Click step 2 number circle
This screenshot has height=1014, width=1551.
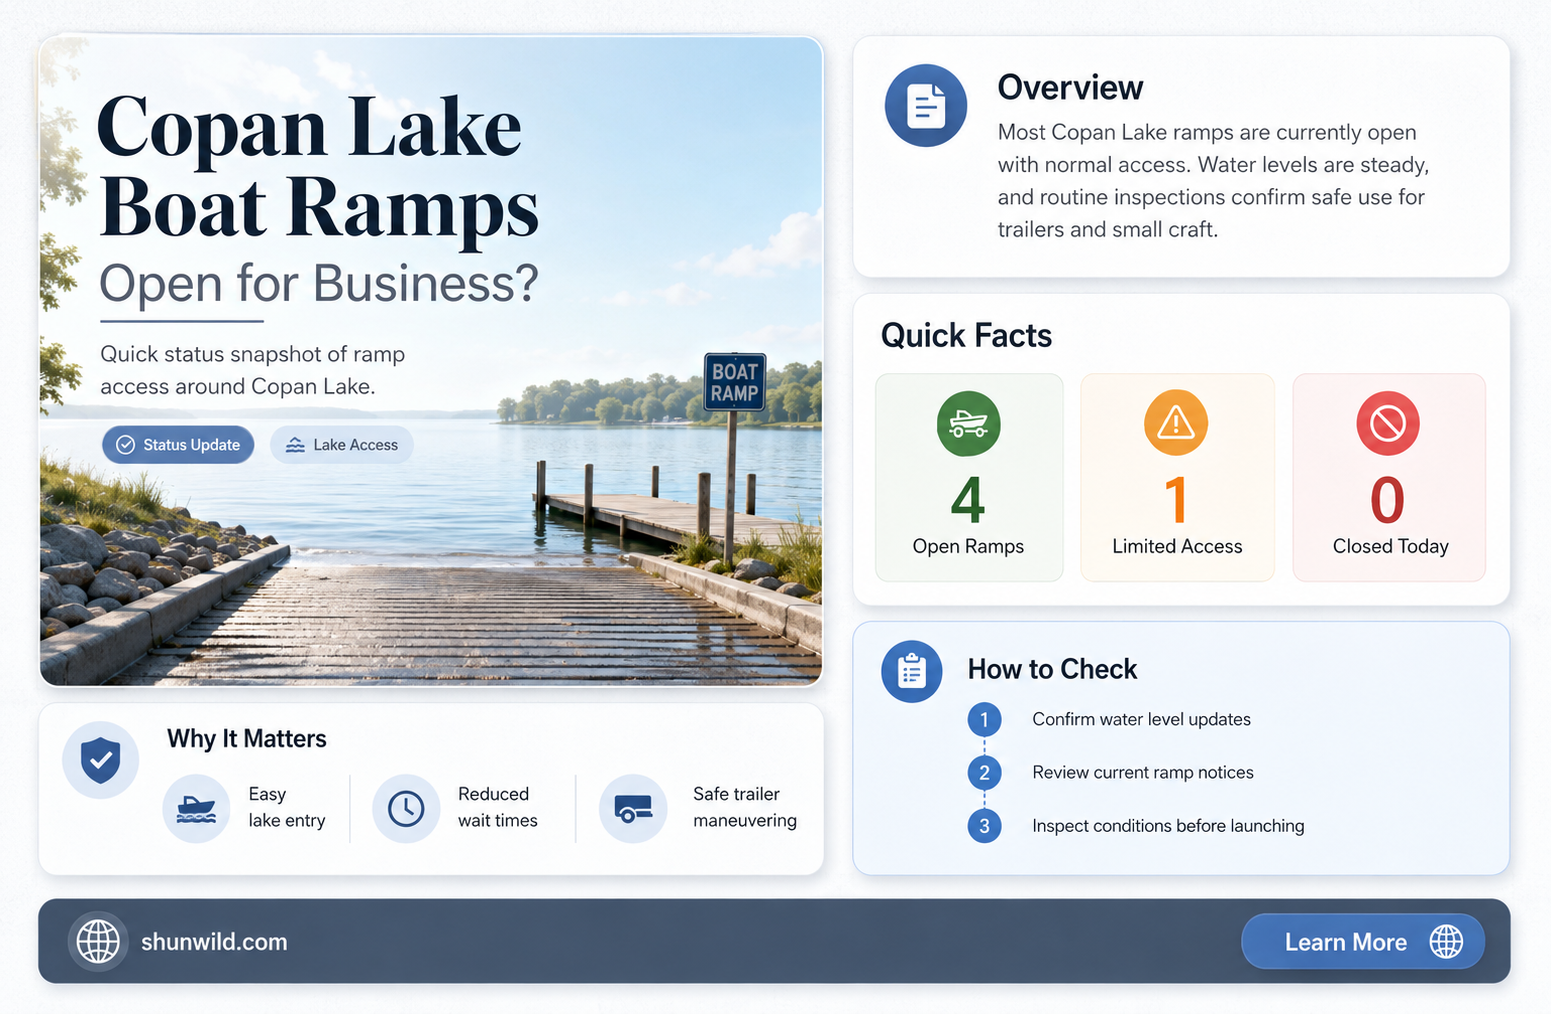984,773
